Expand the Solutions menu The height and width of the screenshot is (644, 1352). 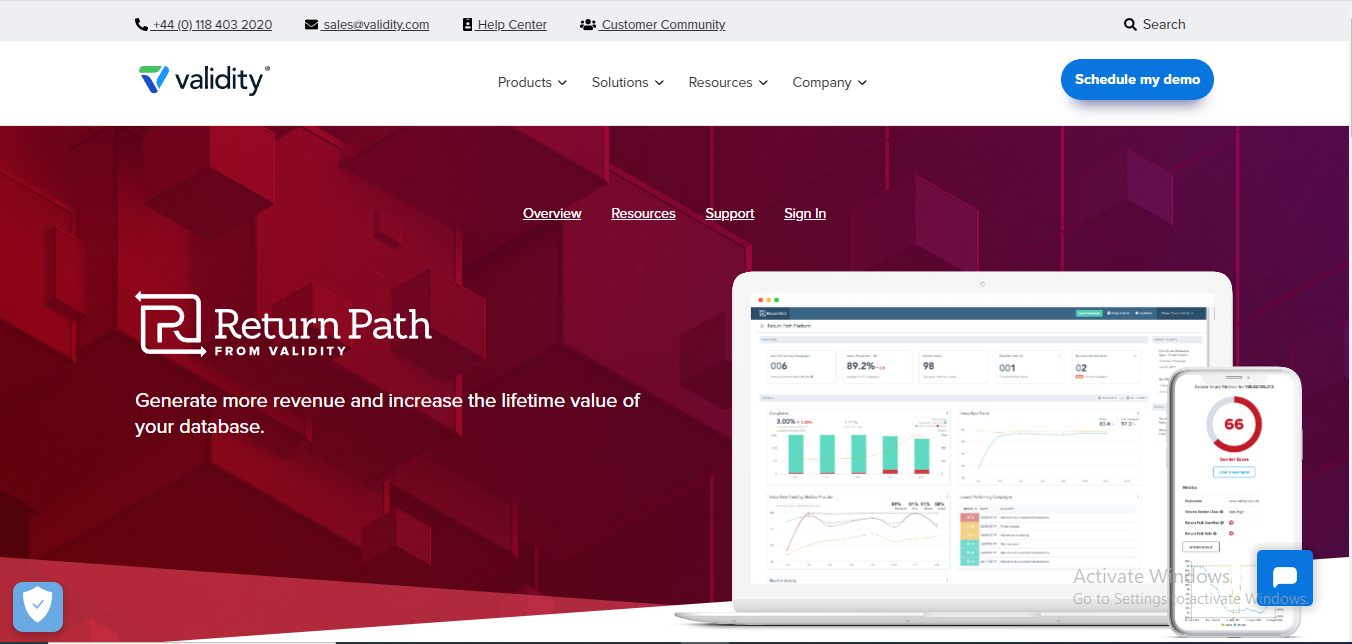tap(628, 82)
